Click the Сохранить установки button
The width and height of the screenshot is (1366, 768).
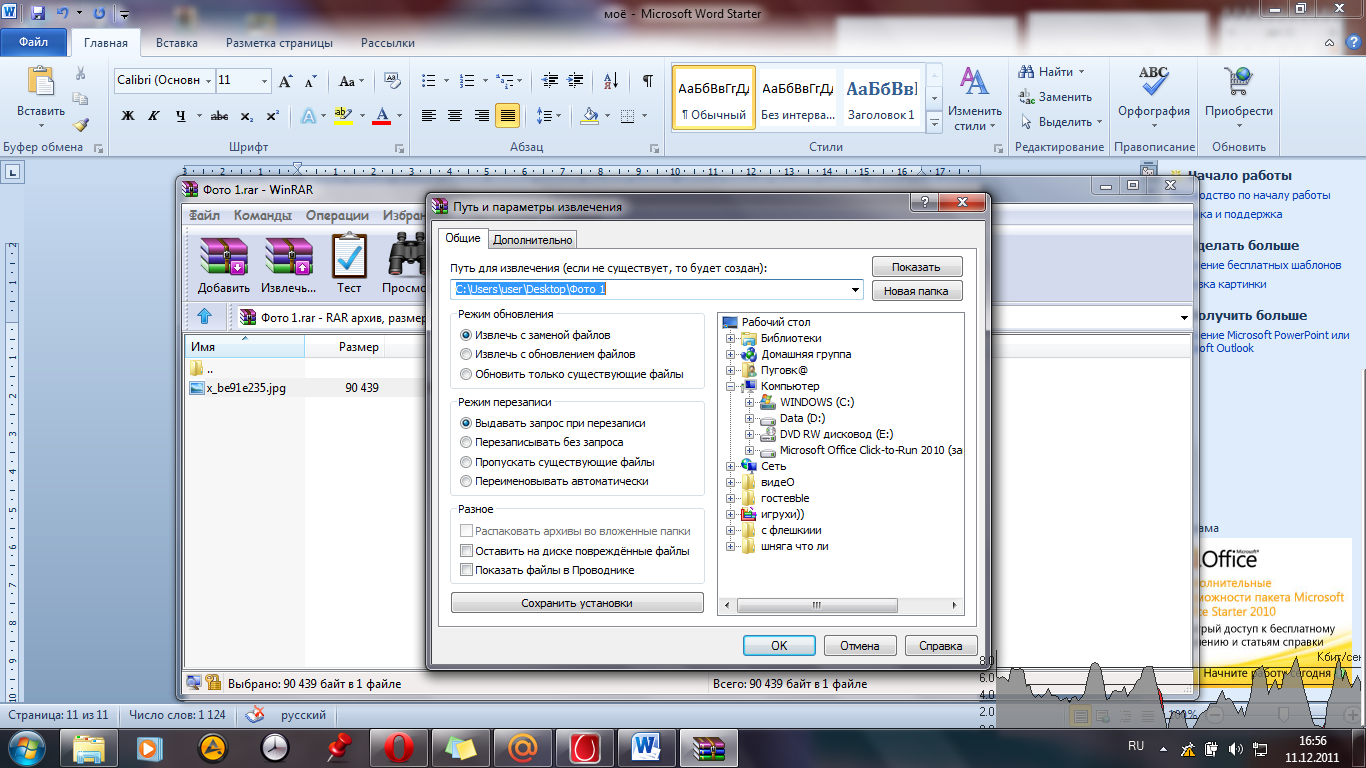click(x=577, y=603)
